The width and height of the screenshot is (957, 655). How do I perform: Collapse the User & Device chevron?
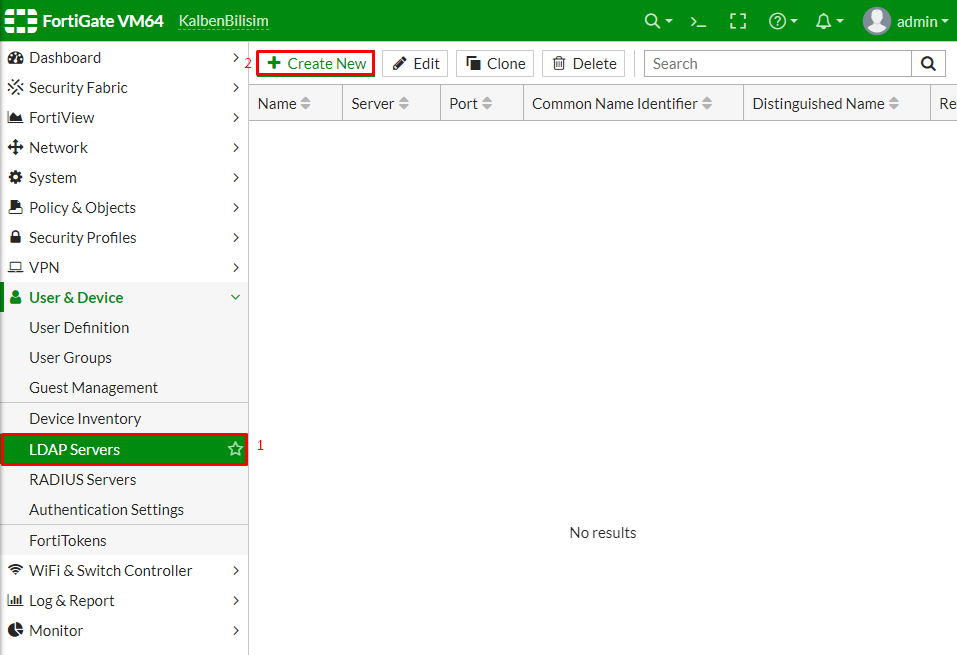(x=236, y=297)
